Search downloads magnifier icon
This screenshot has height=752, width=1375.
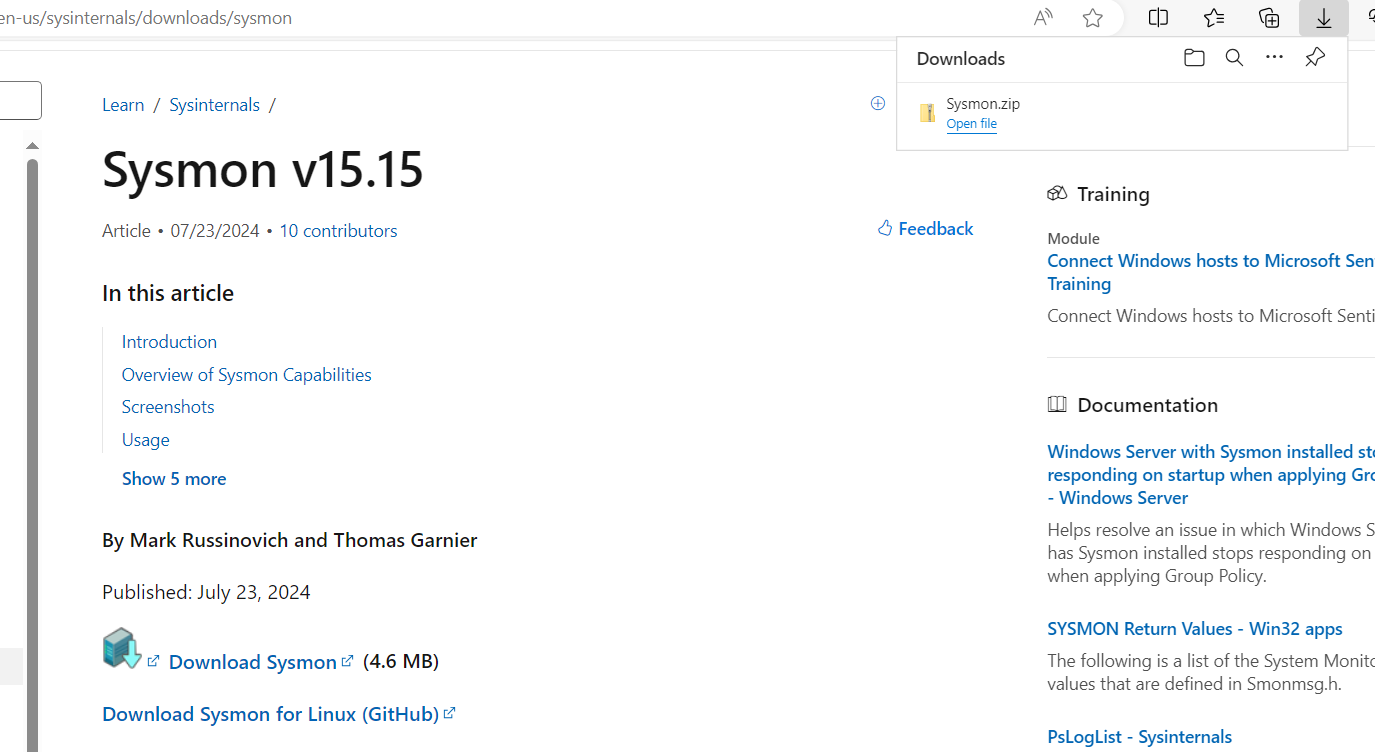pyautogui.click(x=1234, y=58)
